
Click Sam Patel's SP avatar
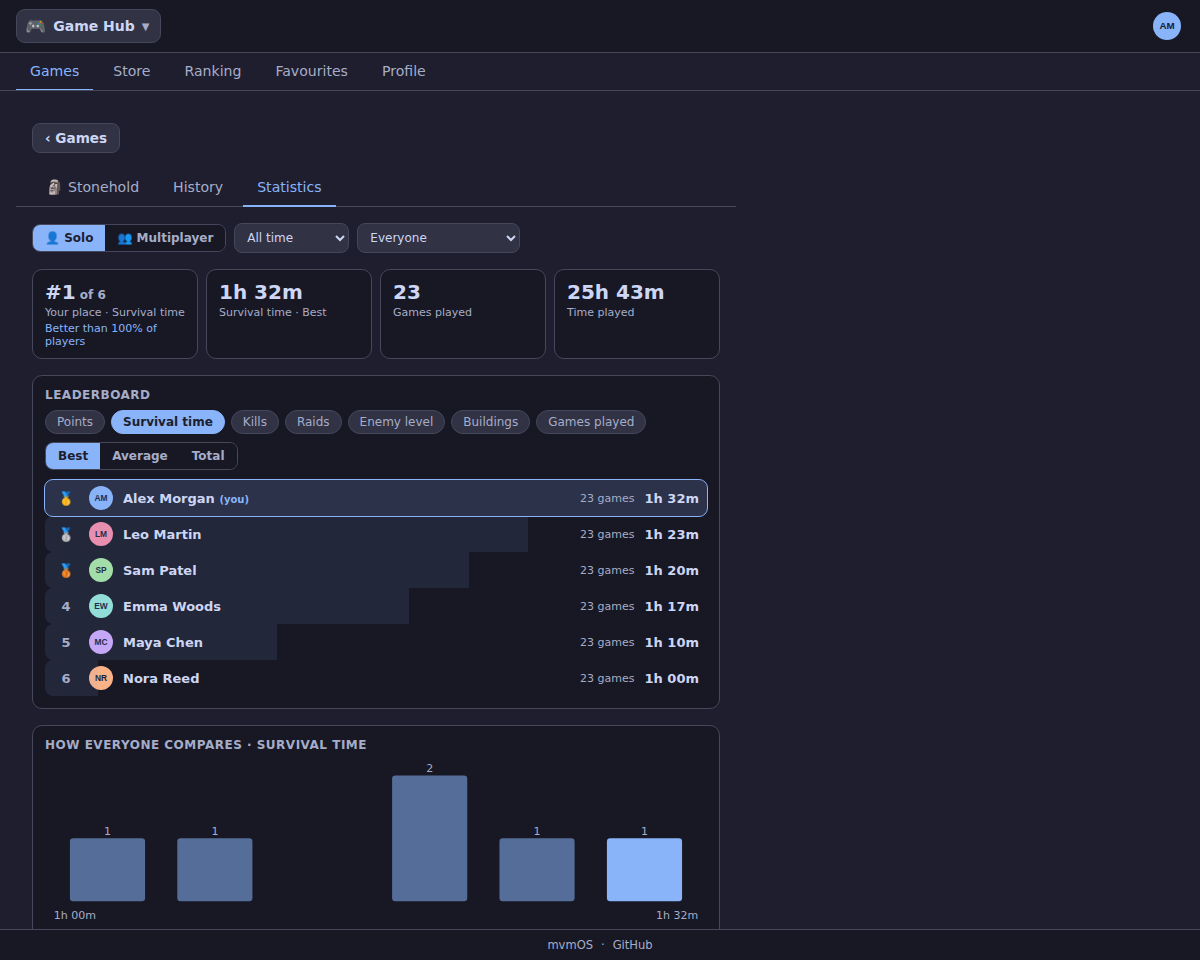(101, 570)
